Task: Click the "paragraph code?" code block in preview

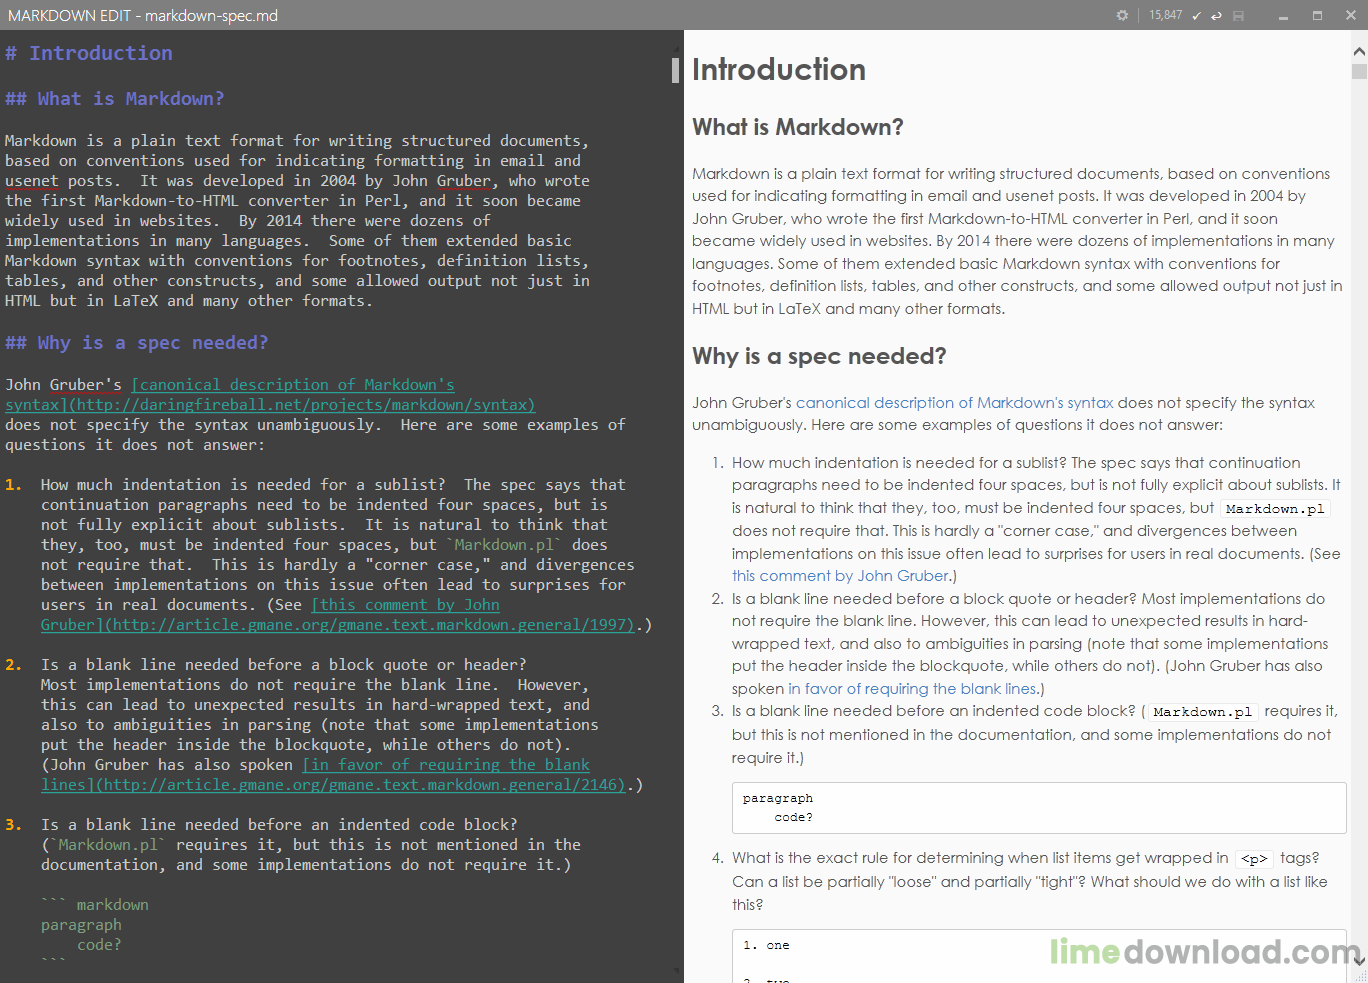Action: (1038, 807)
